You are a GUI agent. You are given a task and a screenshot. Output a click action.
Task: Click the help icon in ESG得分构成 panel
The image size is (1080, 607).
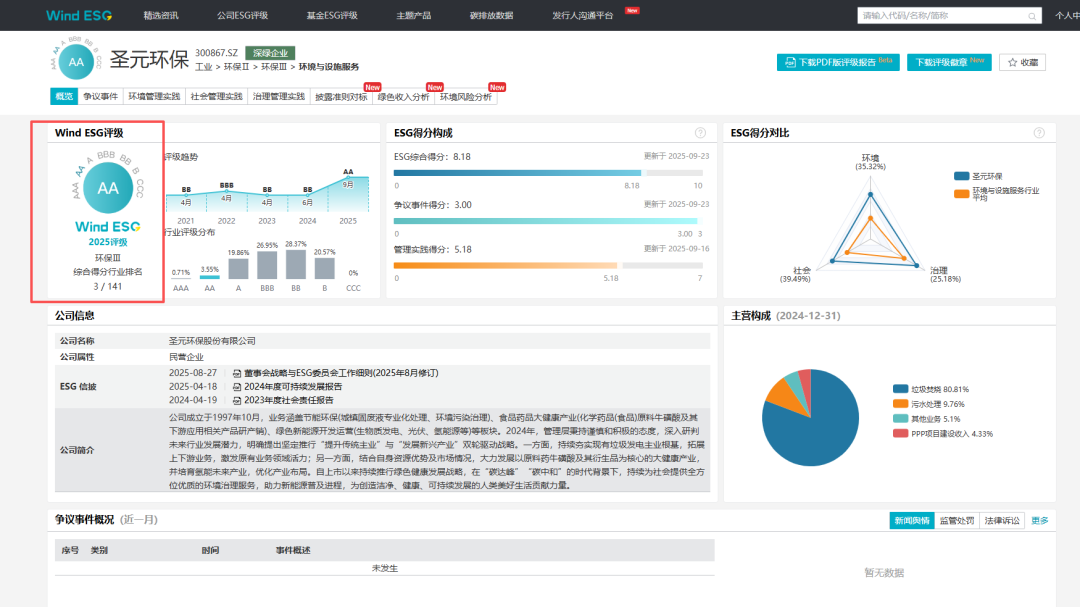700,133
